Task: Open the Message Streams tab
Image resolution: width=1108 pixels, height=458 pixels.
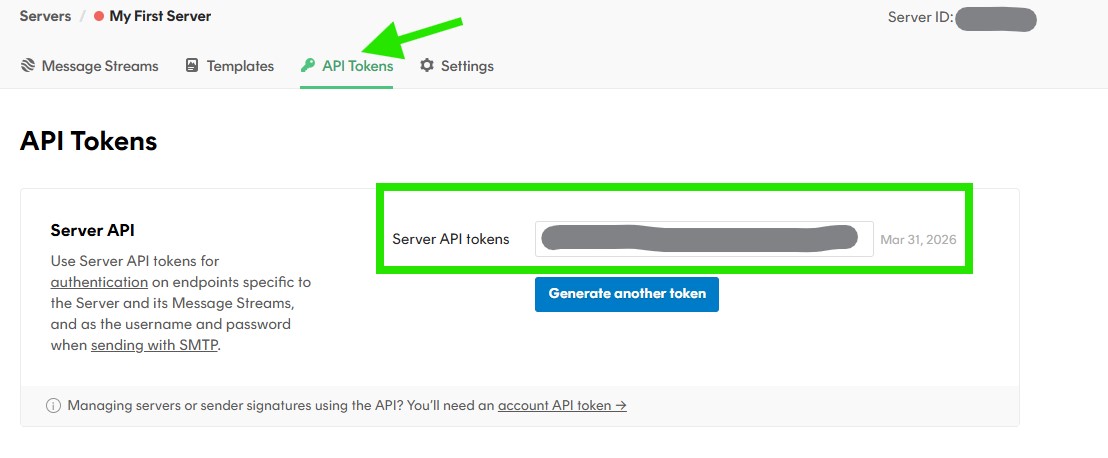Action: [x=100, y=66]
